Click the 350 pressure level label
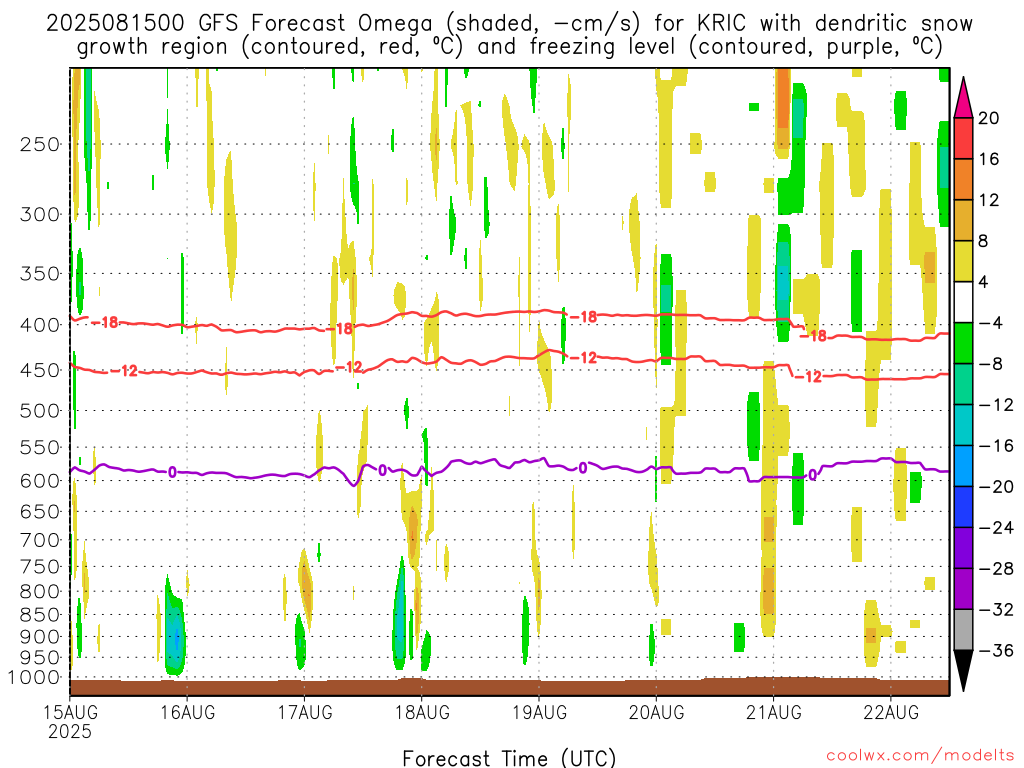Viewport: 1024px width, 768px height. pyautogui.click(x=40, y=274)
